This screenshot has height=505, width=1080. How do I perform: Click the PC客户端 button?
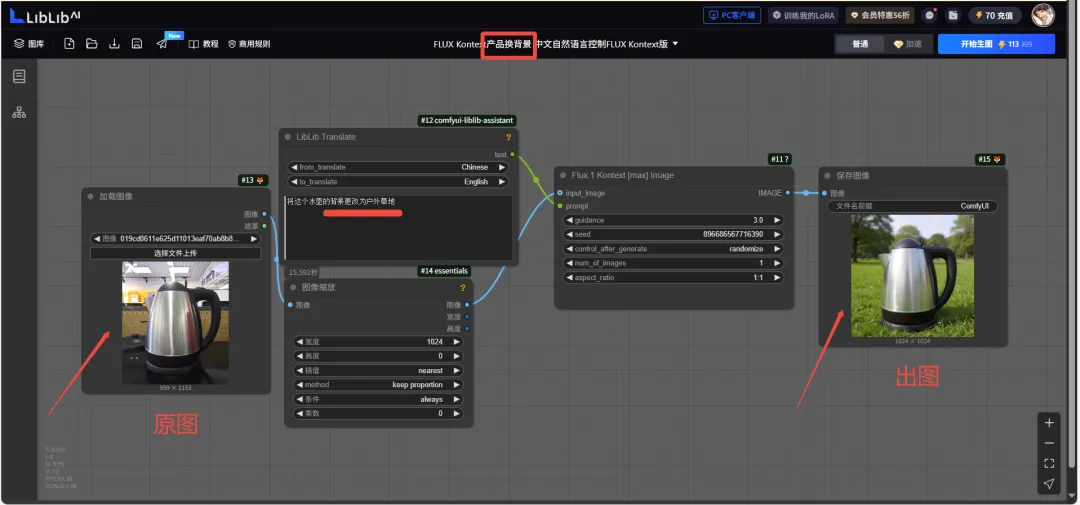[x=731, y=15]
